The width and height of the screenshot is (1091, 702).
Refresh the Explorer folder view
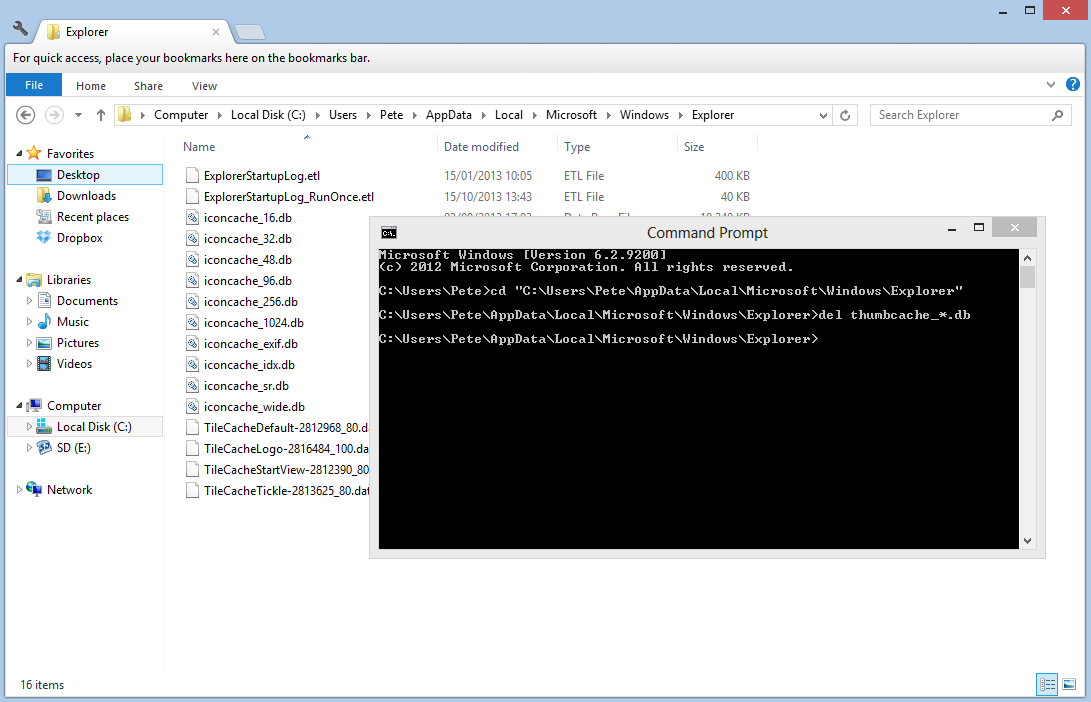tap(845, 115)
